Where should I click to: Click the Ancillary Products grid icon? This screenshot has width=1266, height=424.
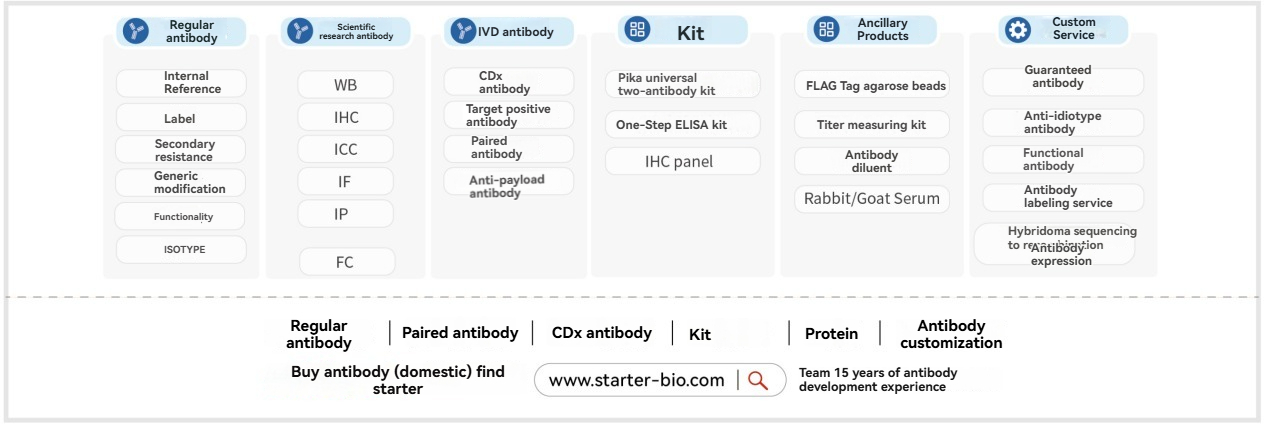825,29
